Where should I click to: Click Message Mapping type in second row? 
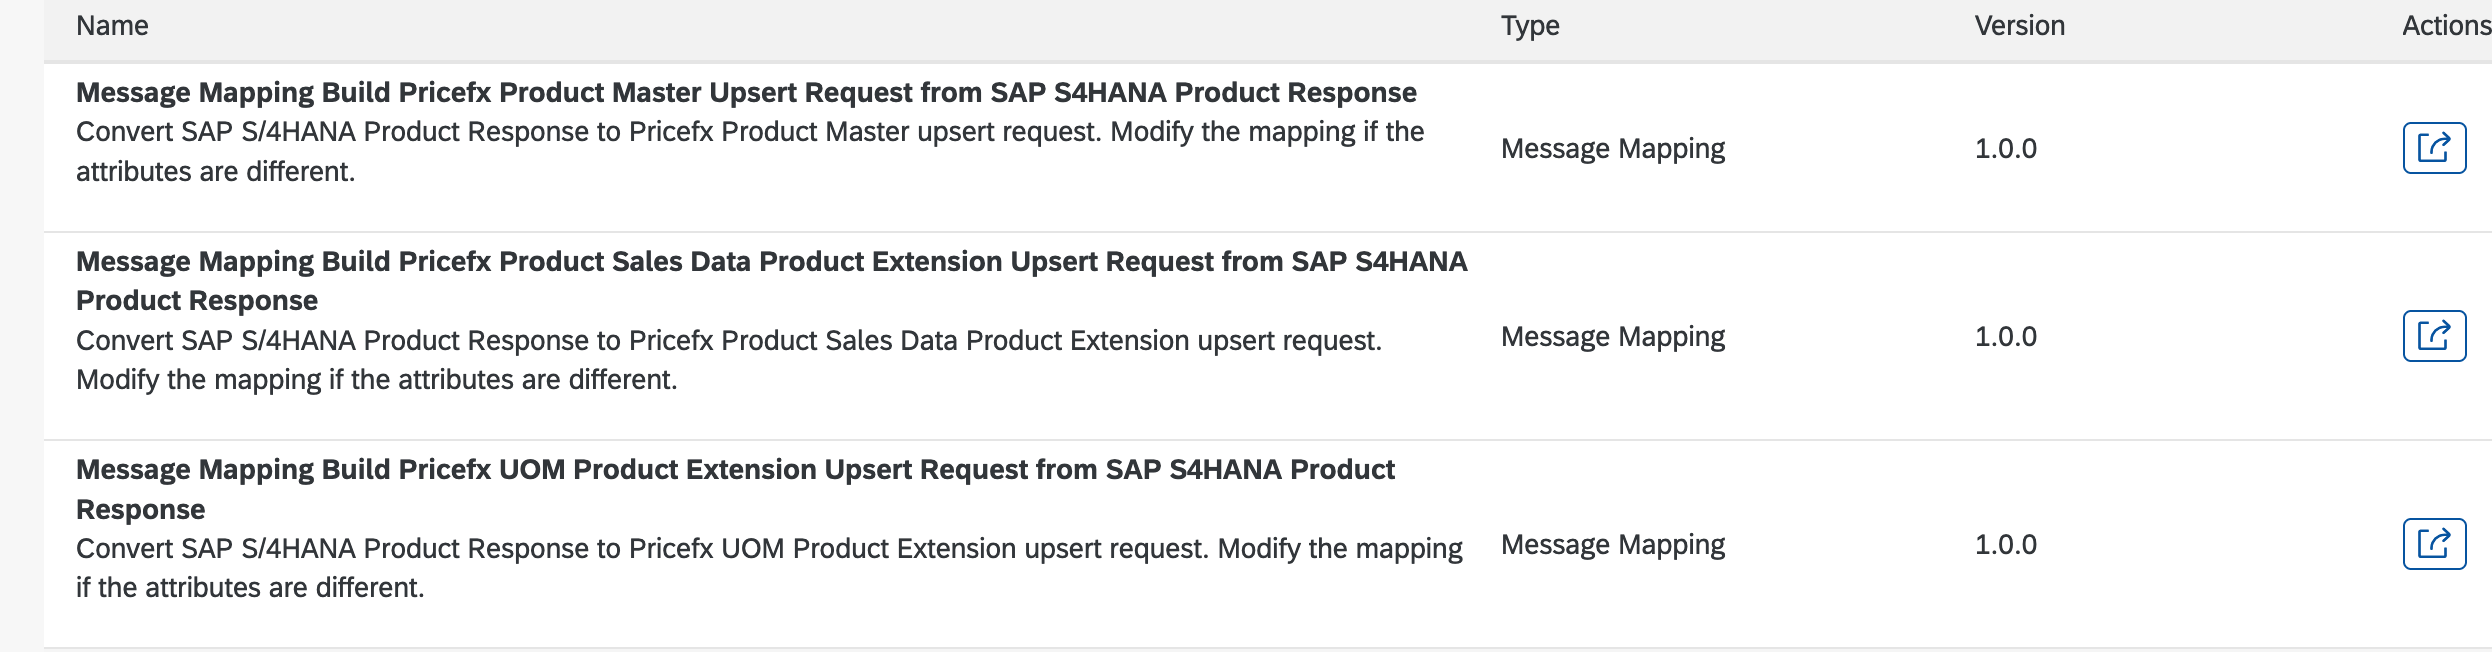[x=1612, y=337]
